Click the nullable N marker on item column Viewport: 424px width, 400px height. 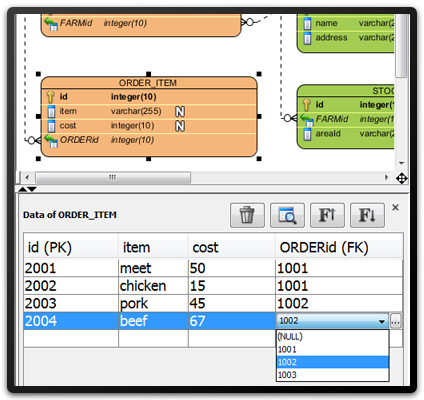tap(180, 112)
